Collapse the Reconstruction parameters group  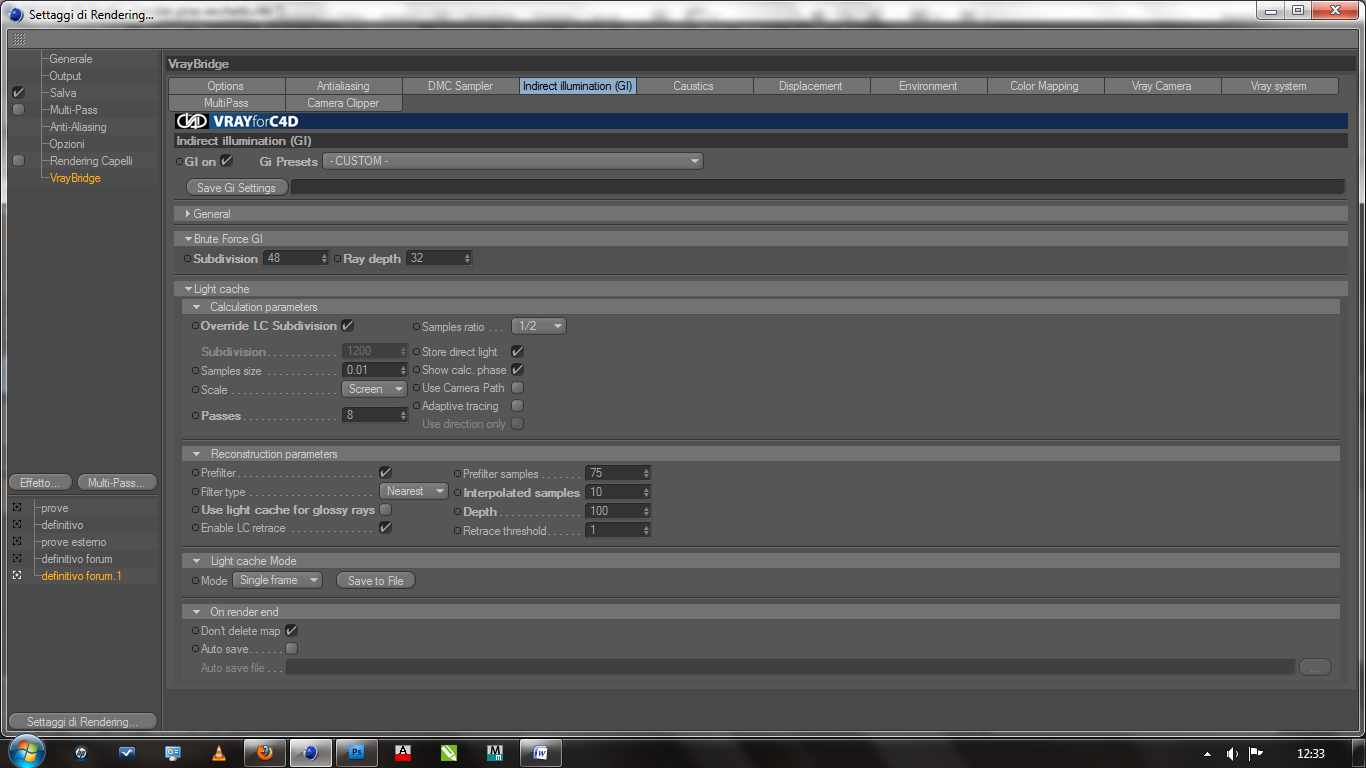[197, 454]
